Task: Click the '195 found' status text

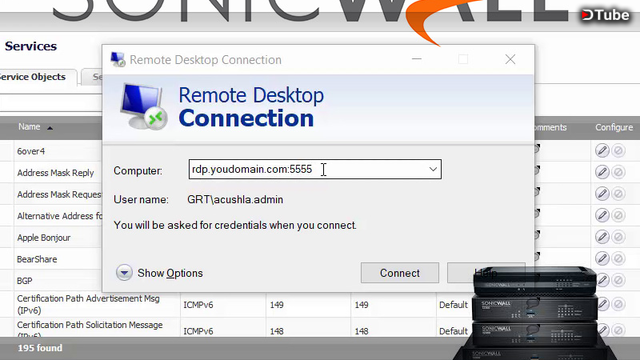Action: pyautogui.click(x=40, y=348)
